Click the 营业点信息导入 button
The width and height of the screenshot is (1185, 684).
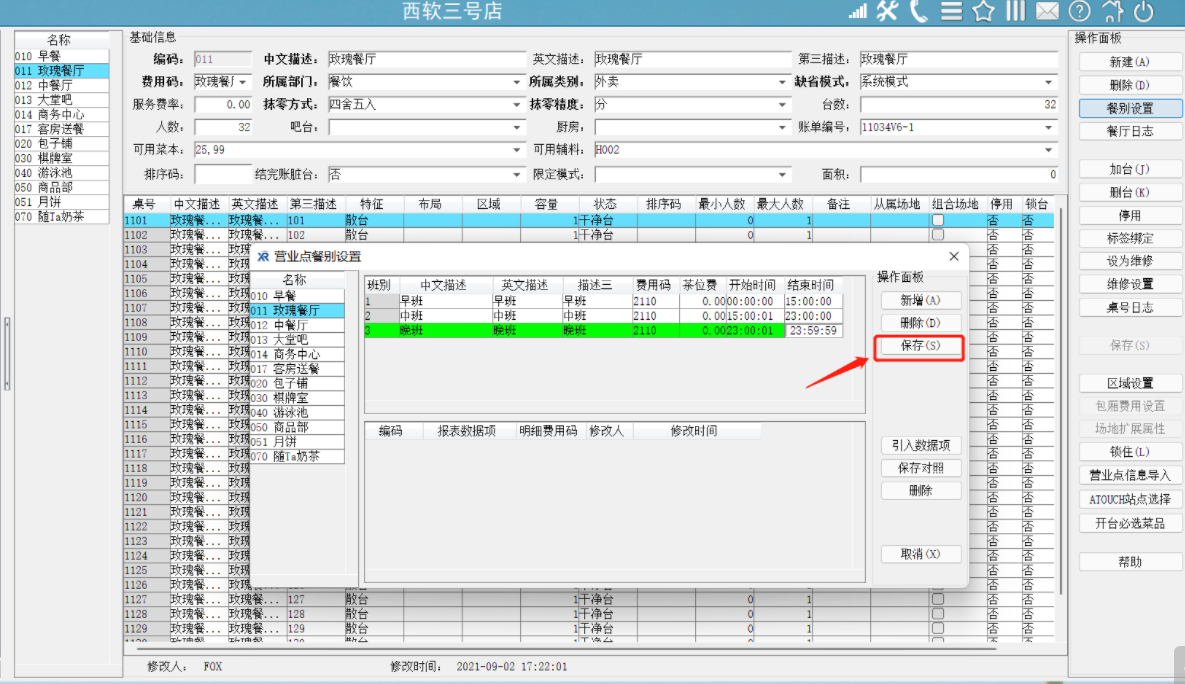(x=1129, y=475)
